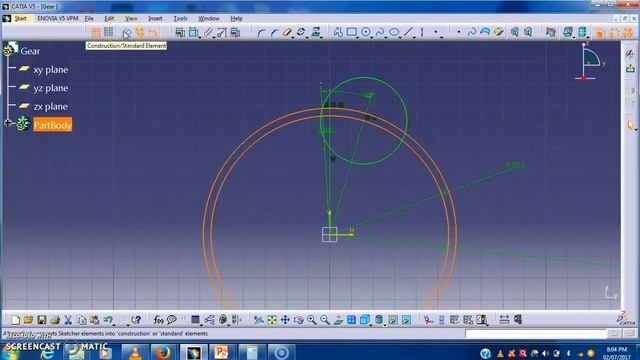The image size is (640, 360).
Task: Open the File menu
Action: pyautogui.click(x=89, y=18)
